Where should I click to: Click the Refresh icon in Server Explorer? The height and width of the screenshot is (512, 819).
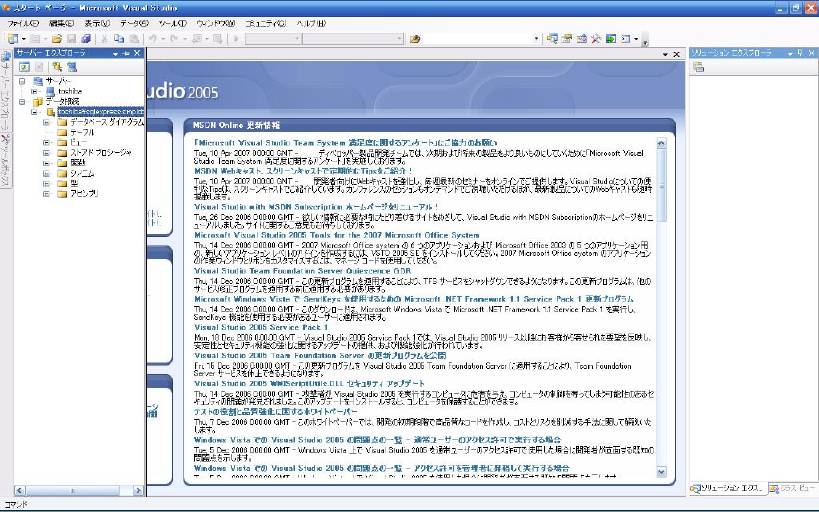(24, 67)
